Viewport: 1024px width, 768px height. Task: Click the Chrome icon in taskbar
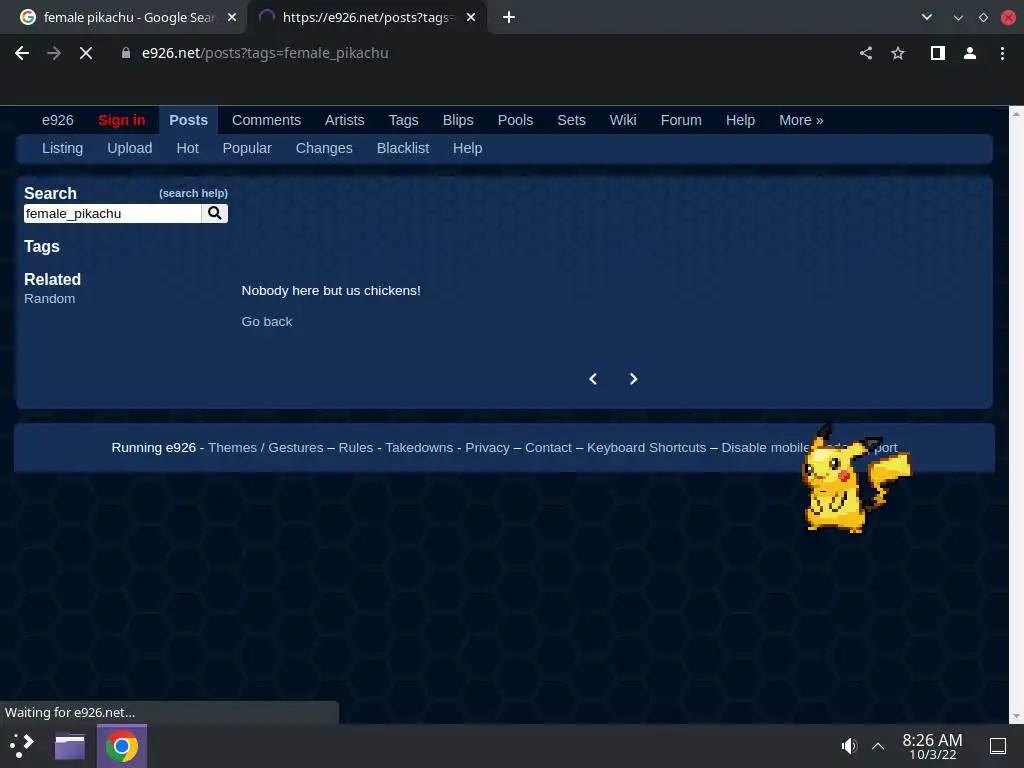[121, 746]
